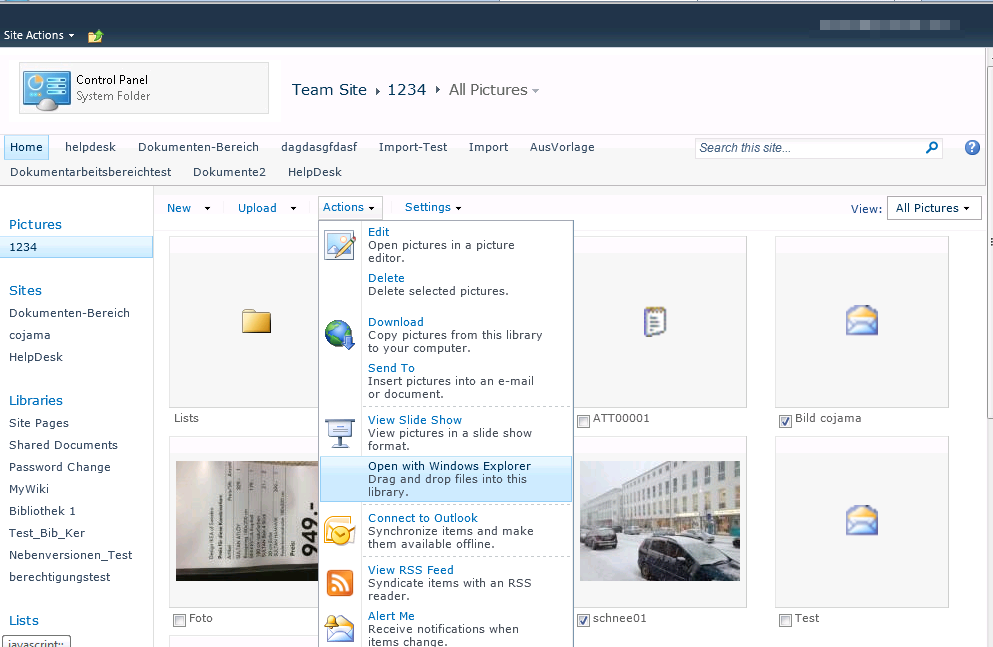Check the Foto picture checkbox
The height and width of the screenshot is (647, 993).
(179, 620)
